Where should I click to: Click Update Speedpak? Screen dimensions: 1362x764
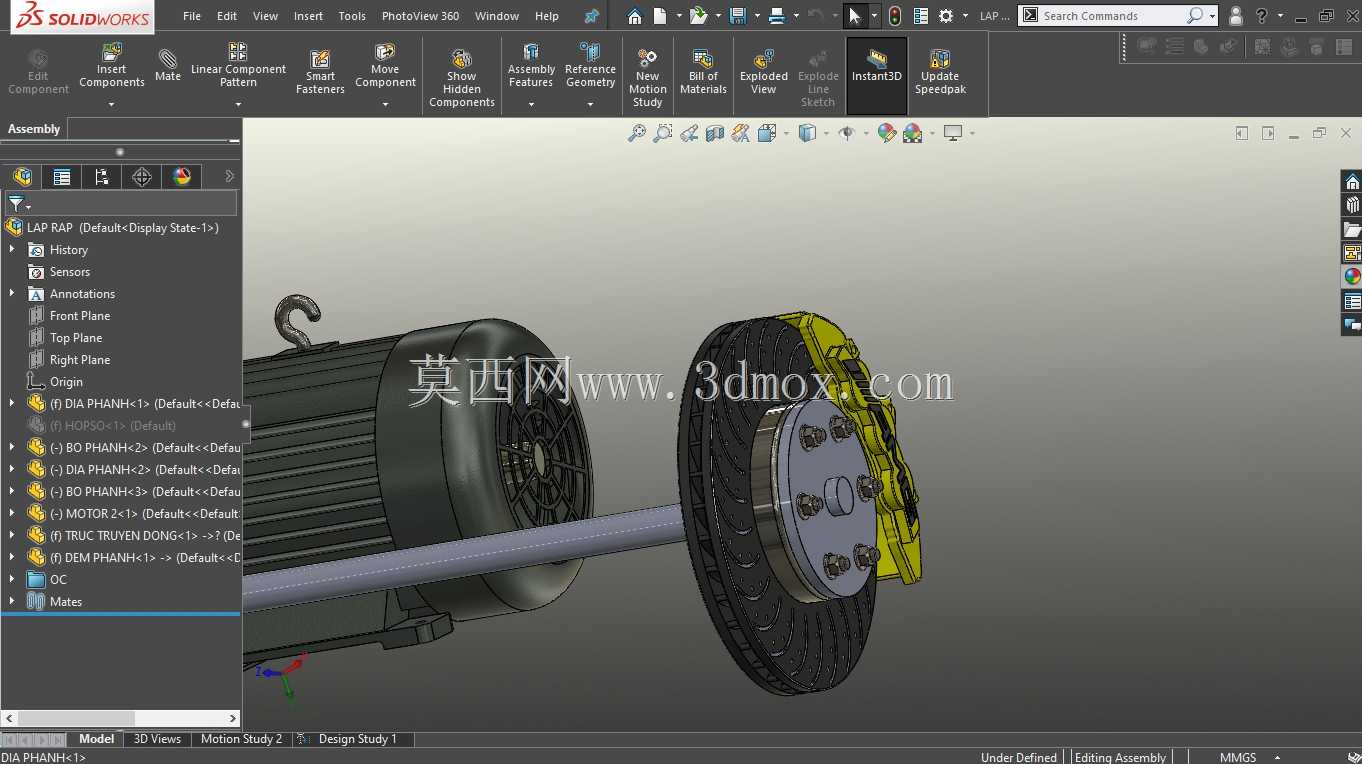[941, 72]
